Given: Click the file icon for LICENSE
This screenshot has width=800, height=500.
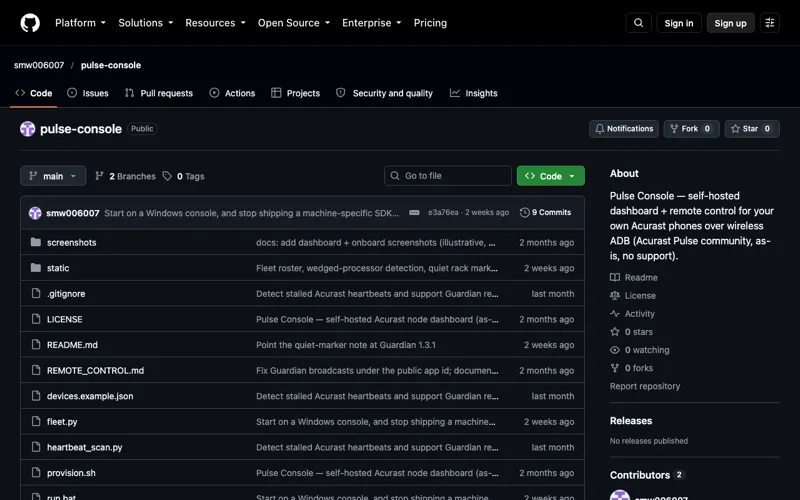Looking at the screenshot, I should 36,319.
